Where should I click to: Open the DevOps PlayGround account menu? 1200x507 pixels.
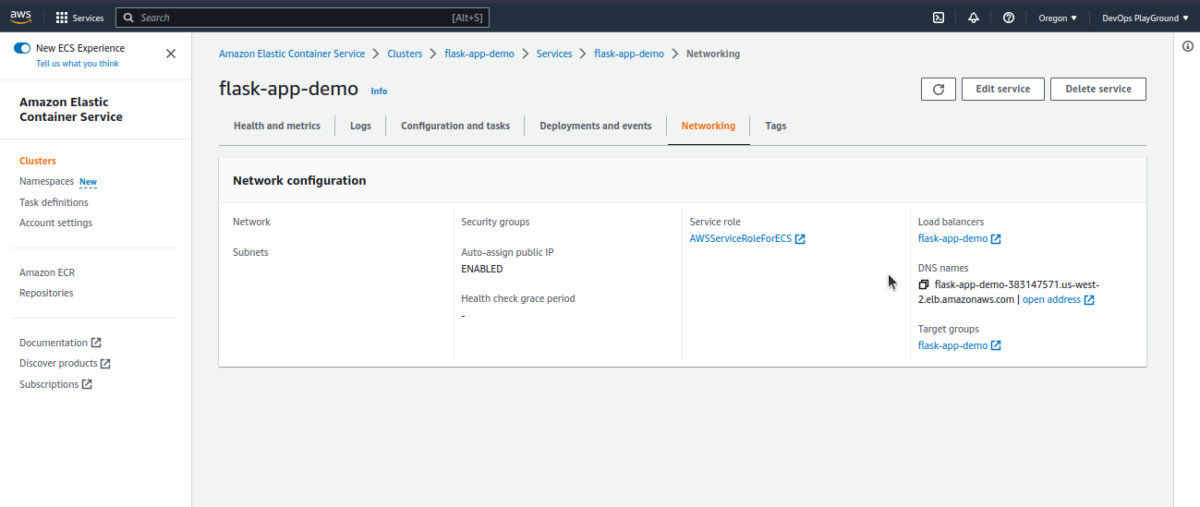point(1144,18)
